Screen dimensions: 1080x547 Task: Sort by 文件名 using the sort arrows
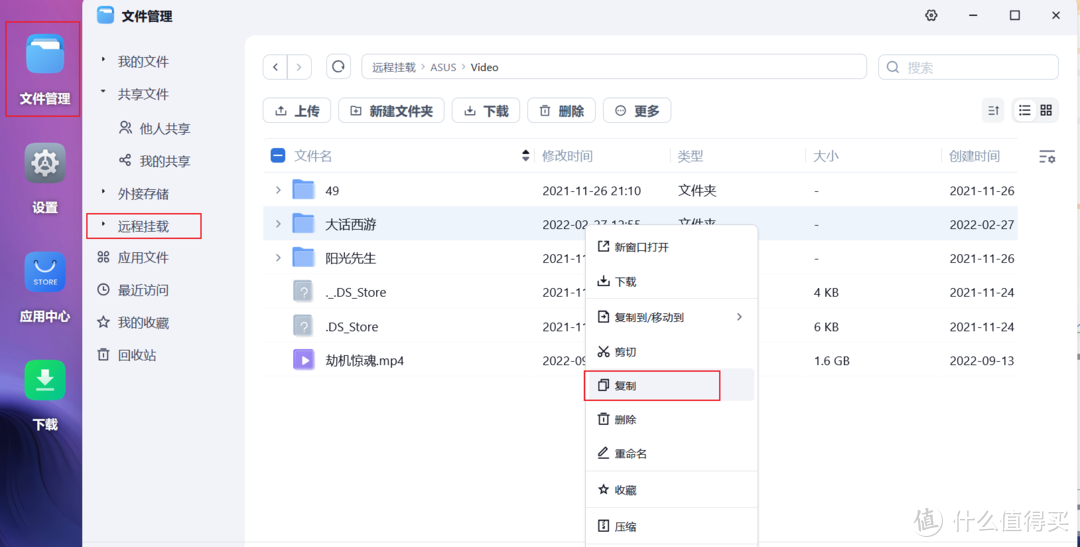[x=526, y=156]
